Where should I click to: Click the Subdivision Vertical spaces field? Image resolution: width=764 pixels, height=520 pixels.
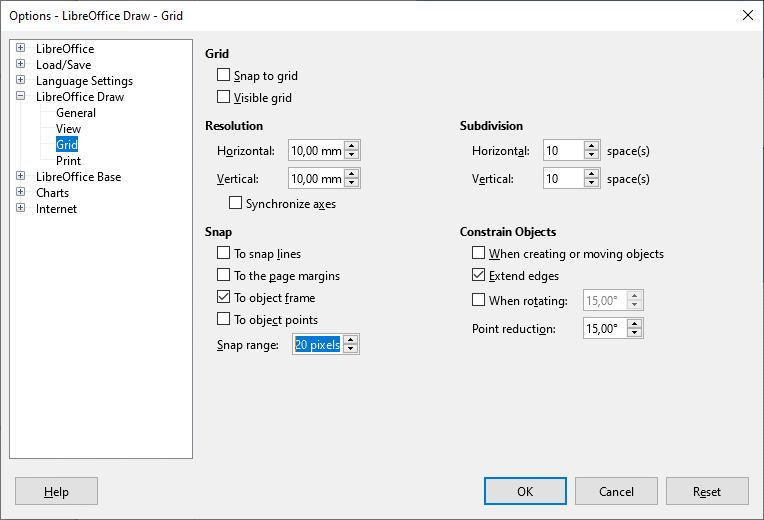pyautogui.click(x=564, y=178)
